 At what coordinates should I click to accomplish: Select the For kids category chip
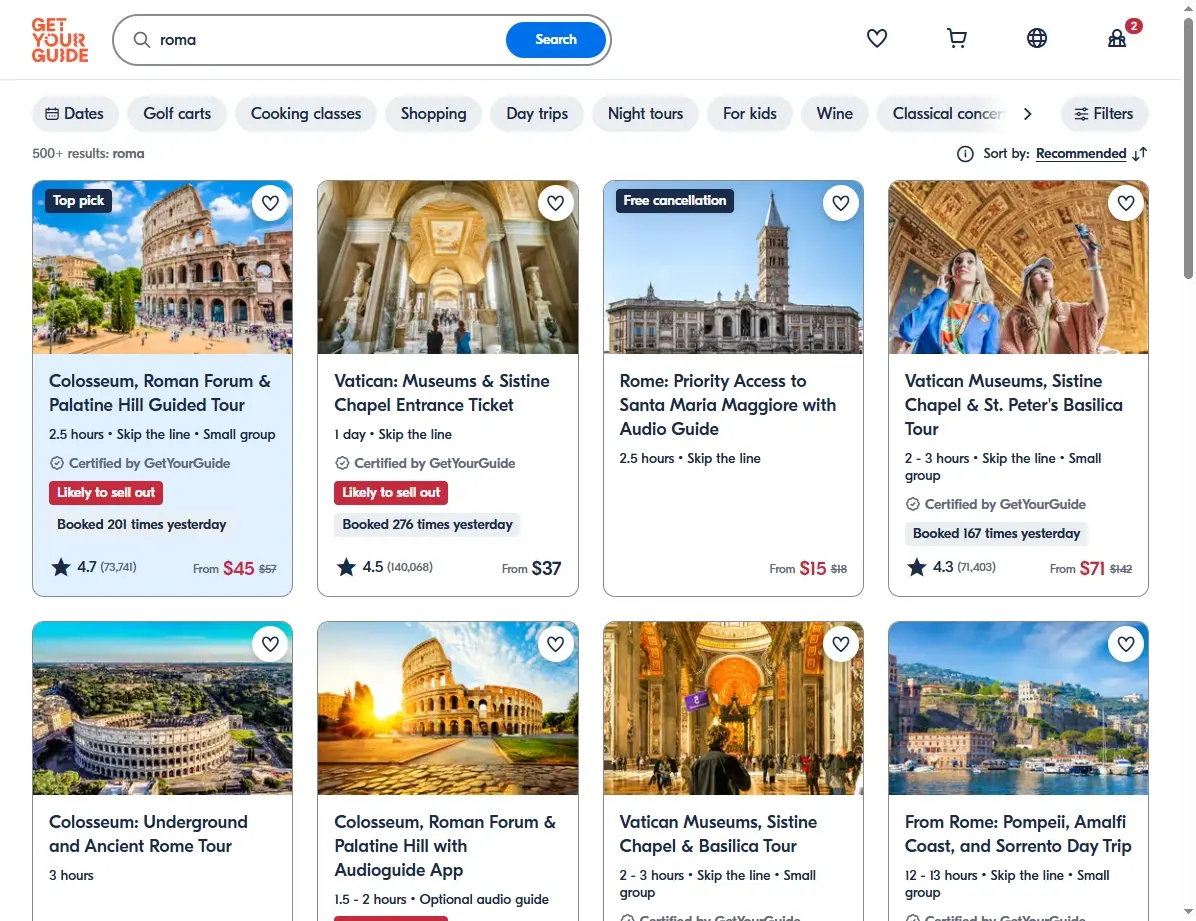(x=750, y=114)
